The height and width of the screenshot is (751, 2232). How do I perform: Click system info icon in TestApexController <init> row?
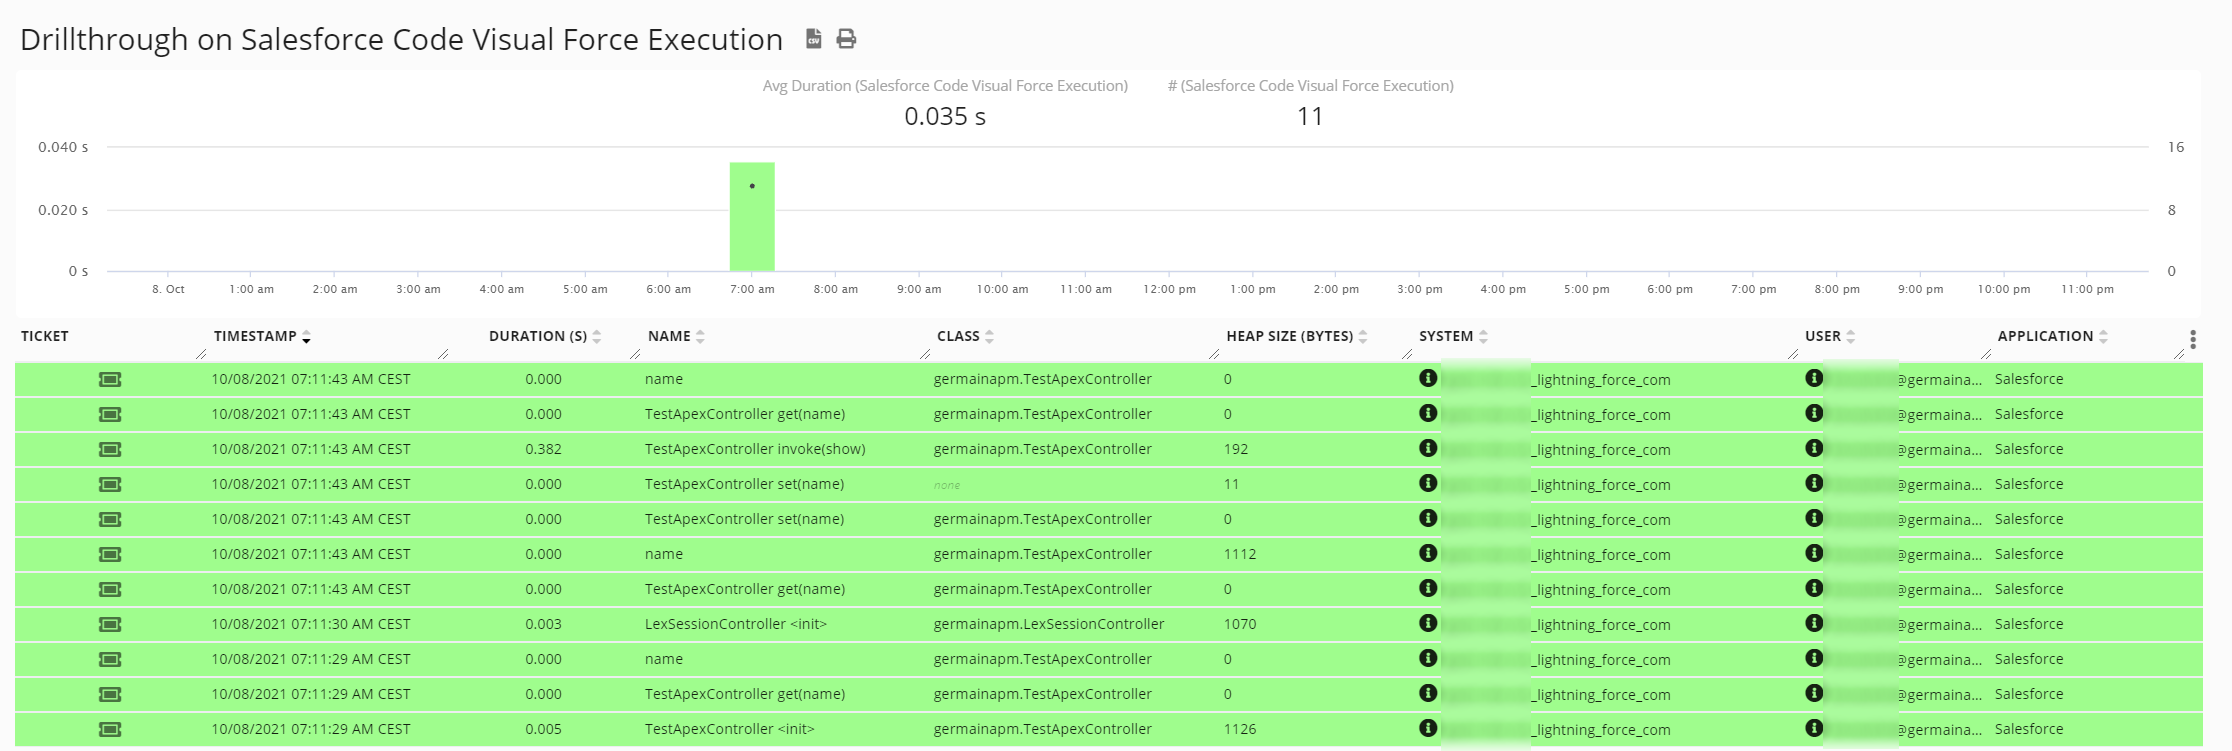point(1428,728)
